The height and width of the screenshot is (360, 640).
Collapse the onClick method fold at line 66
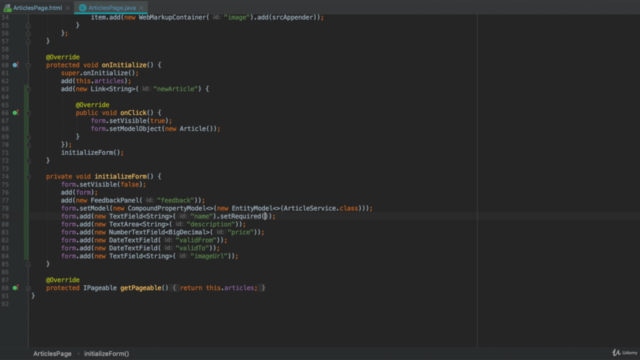tap(28, 113)
